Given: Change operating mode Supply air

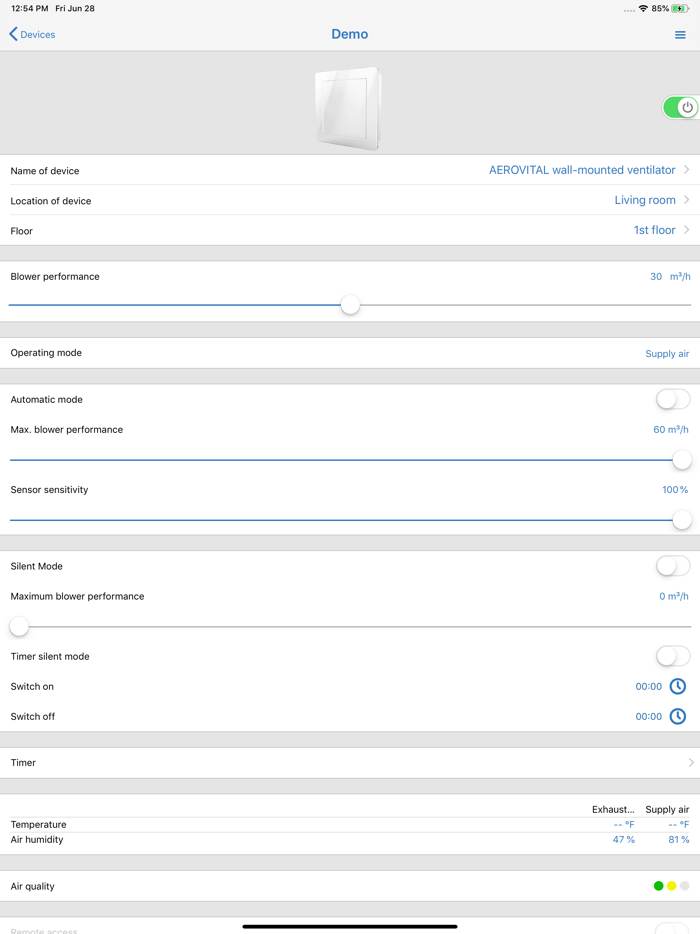Looking at the screenshot, I should pyautogui.click(x=667, y=353).
